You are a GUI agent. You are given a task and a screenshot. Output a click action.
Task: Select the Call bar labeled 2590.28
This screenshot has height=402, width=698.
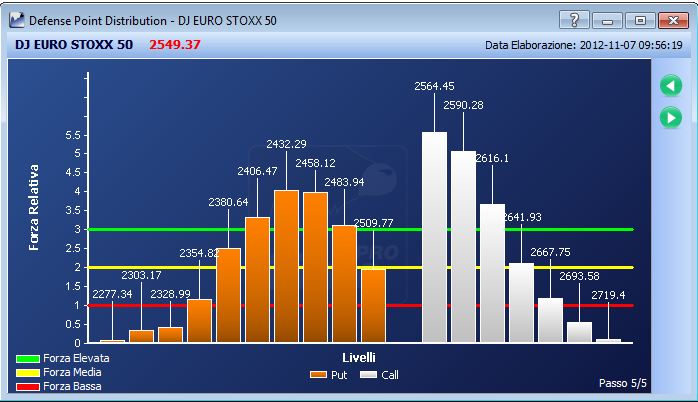[x=463, y=247]
